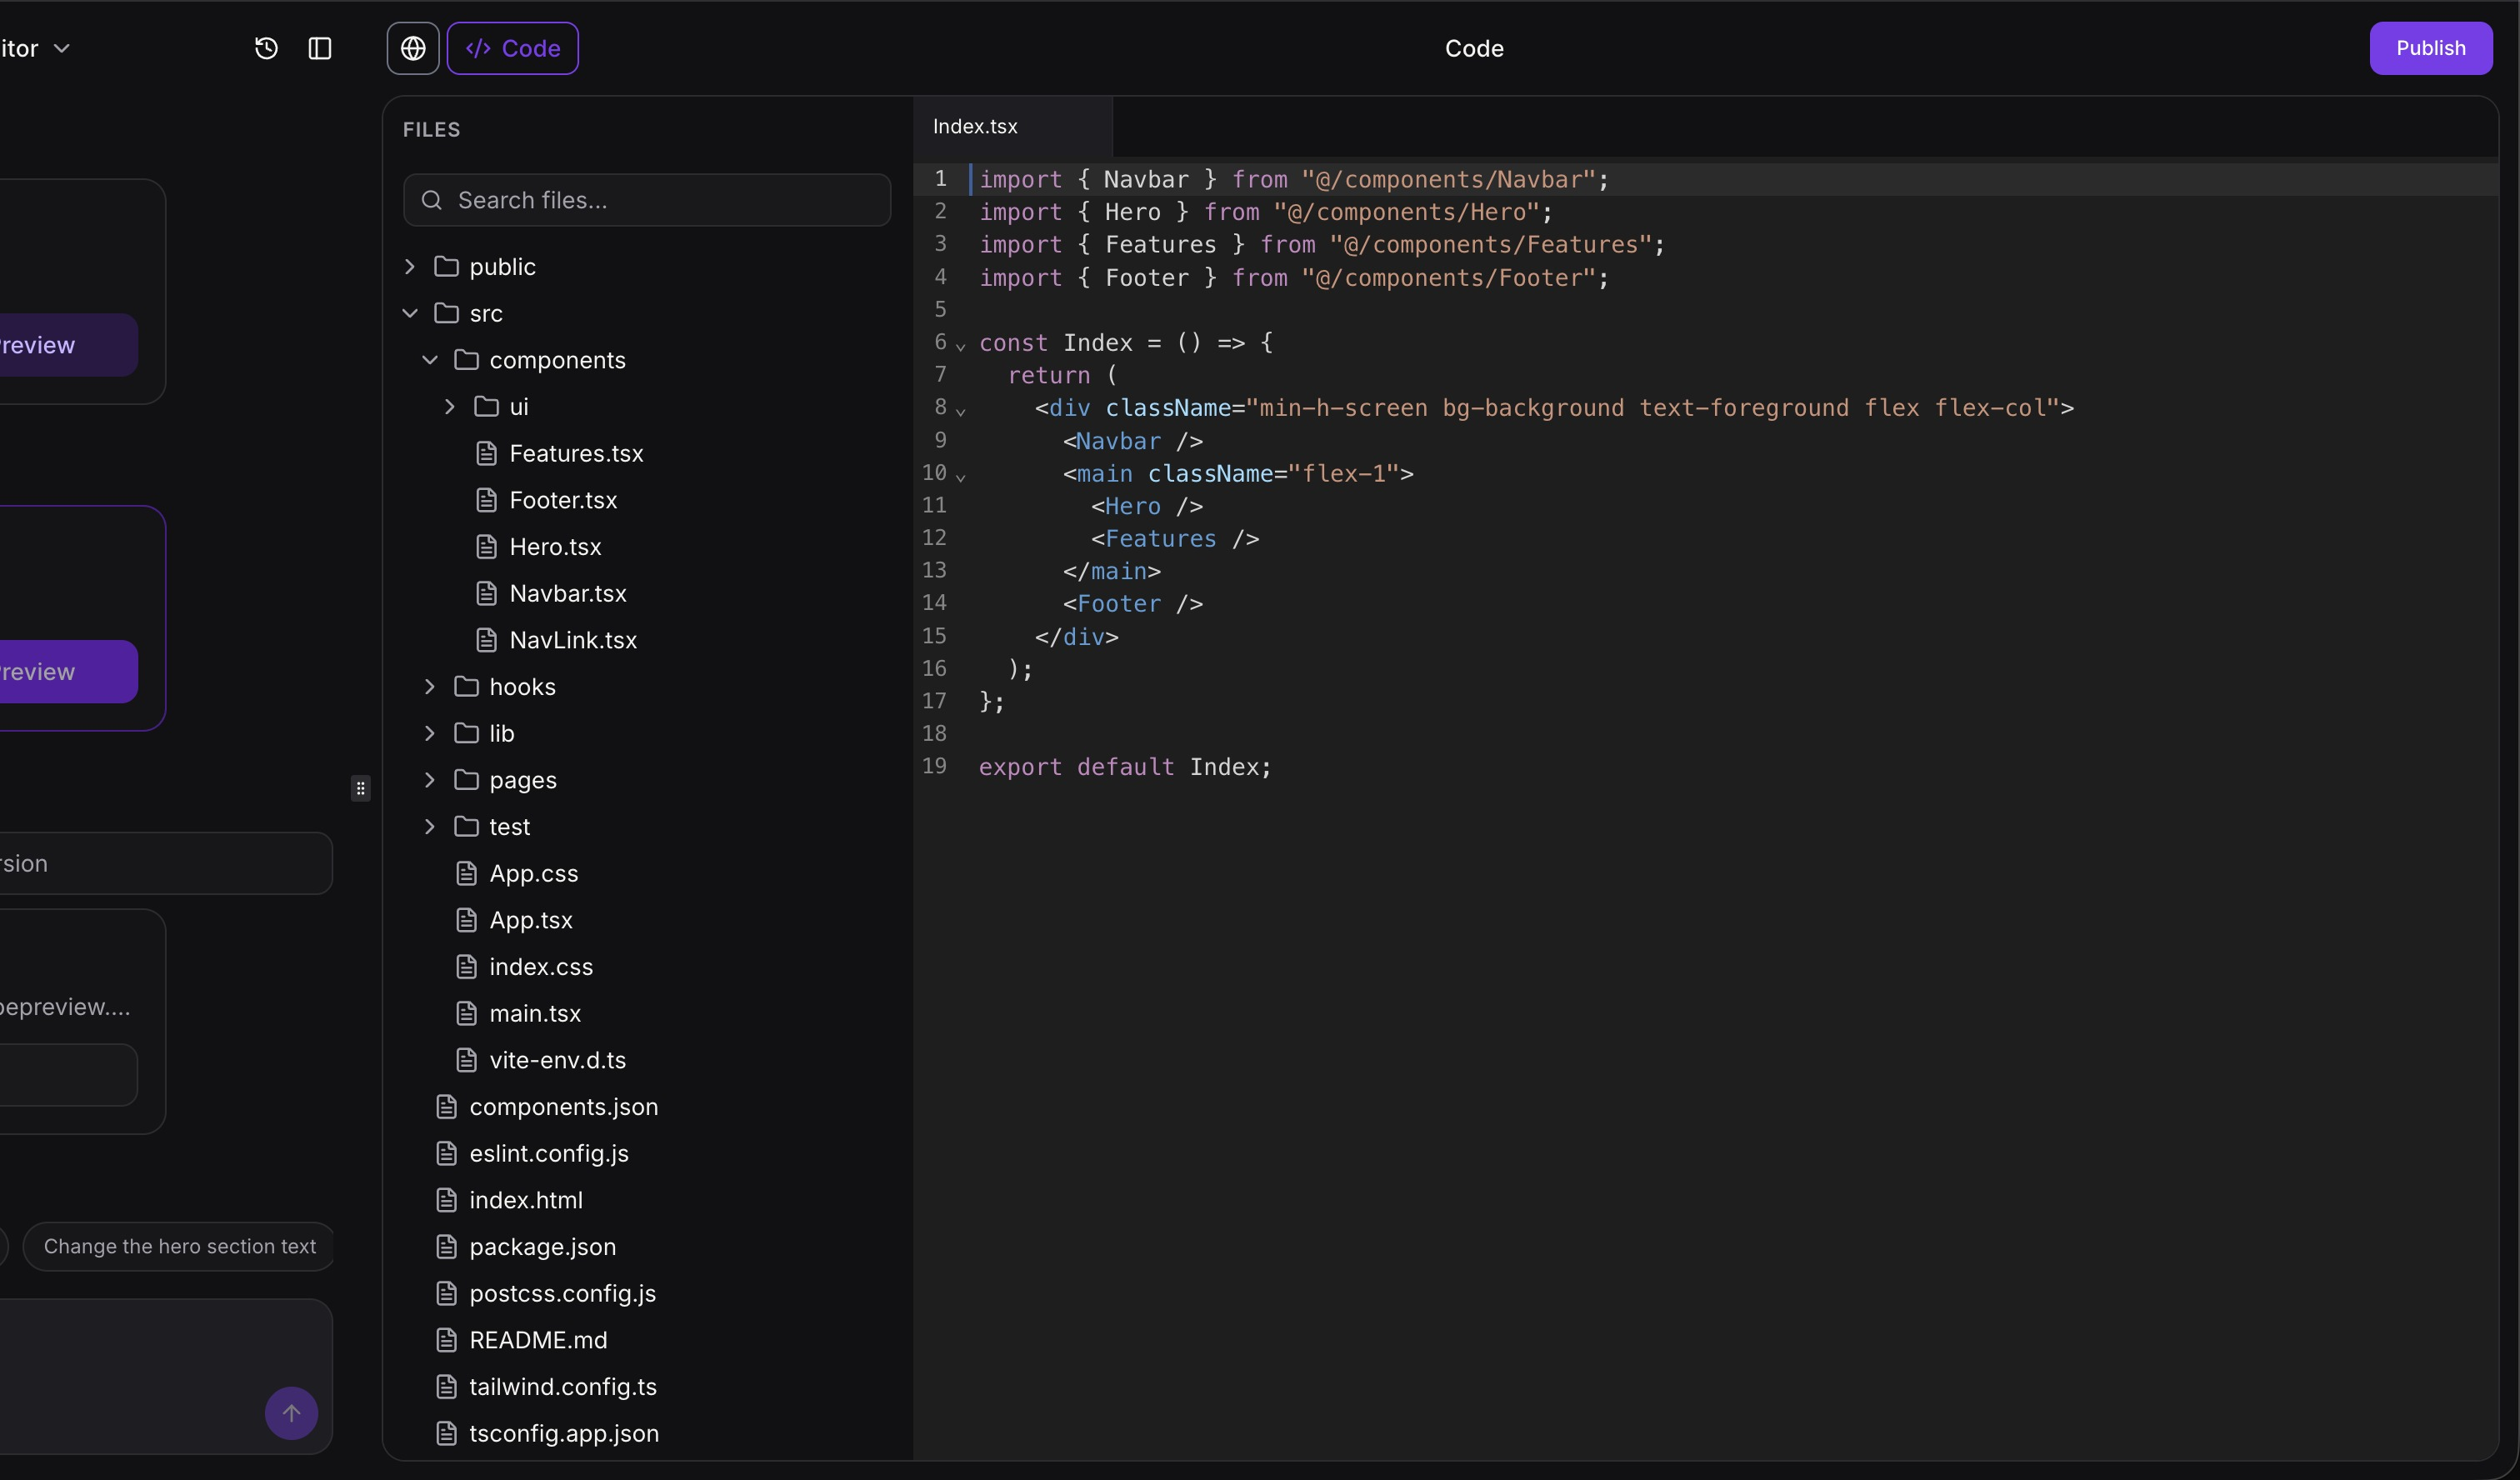Open the editor dropdown chevron top-left
This screenshot has width=2520, height=1480.
pyautogui.click(x=61, y=48)
